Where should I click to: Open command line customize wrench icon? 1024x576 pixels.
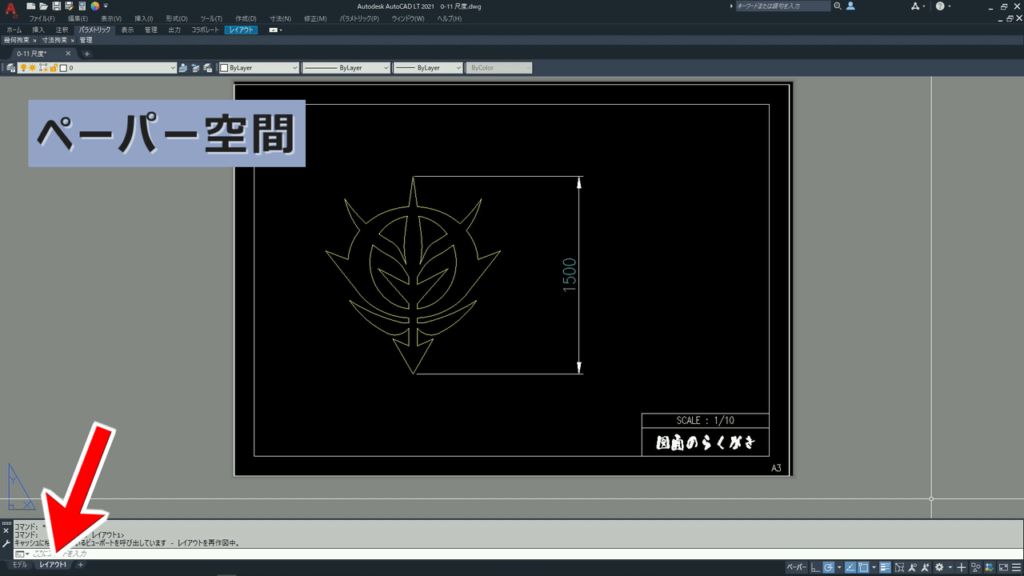[x=6, y=544]
